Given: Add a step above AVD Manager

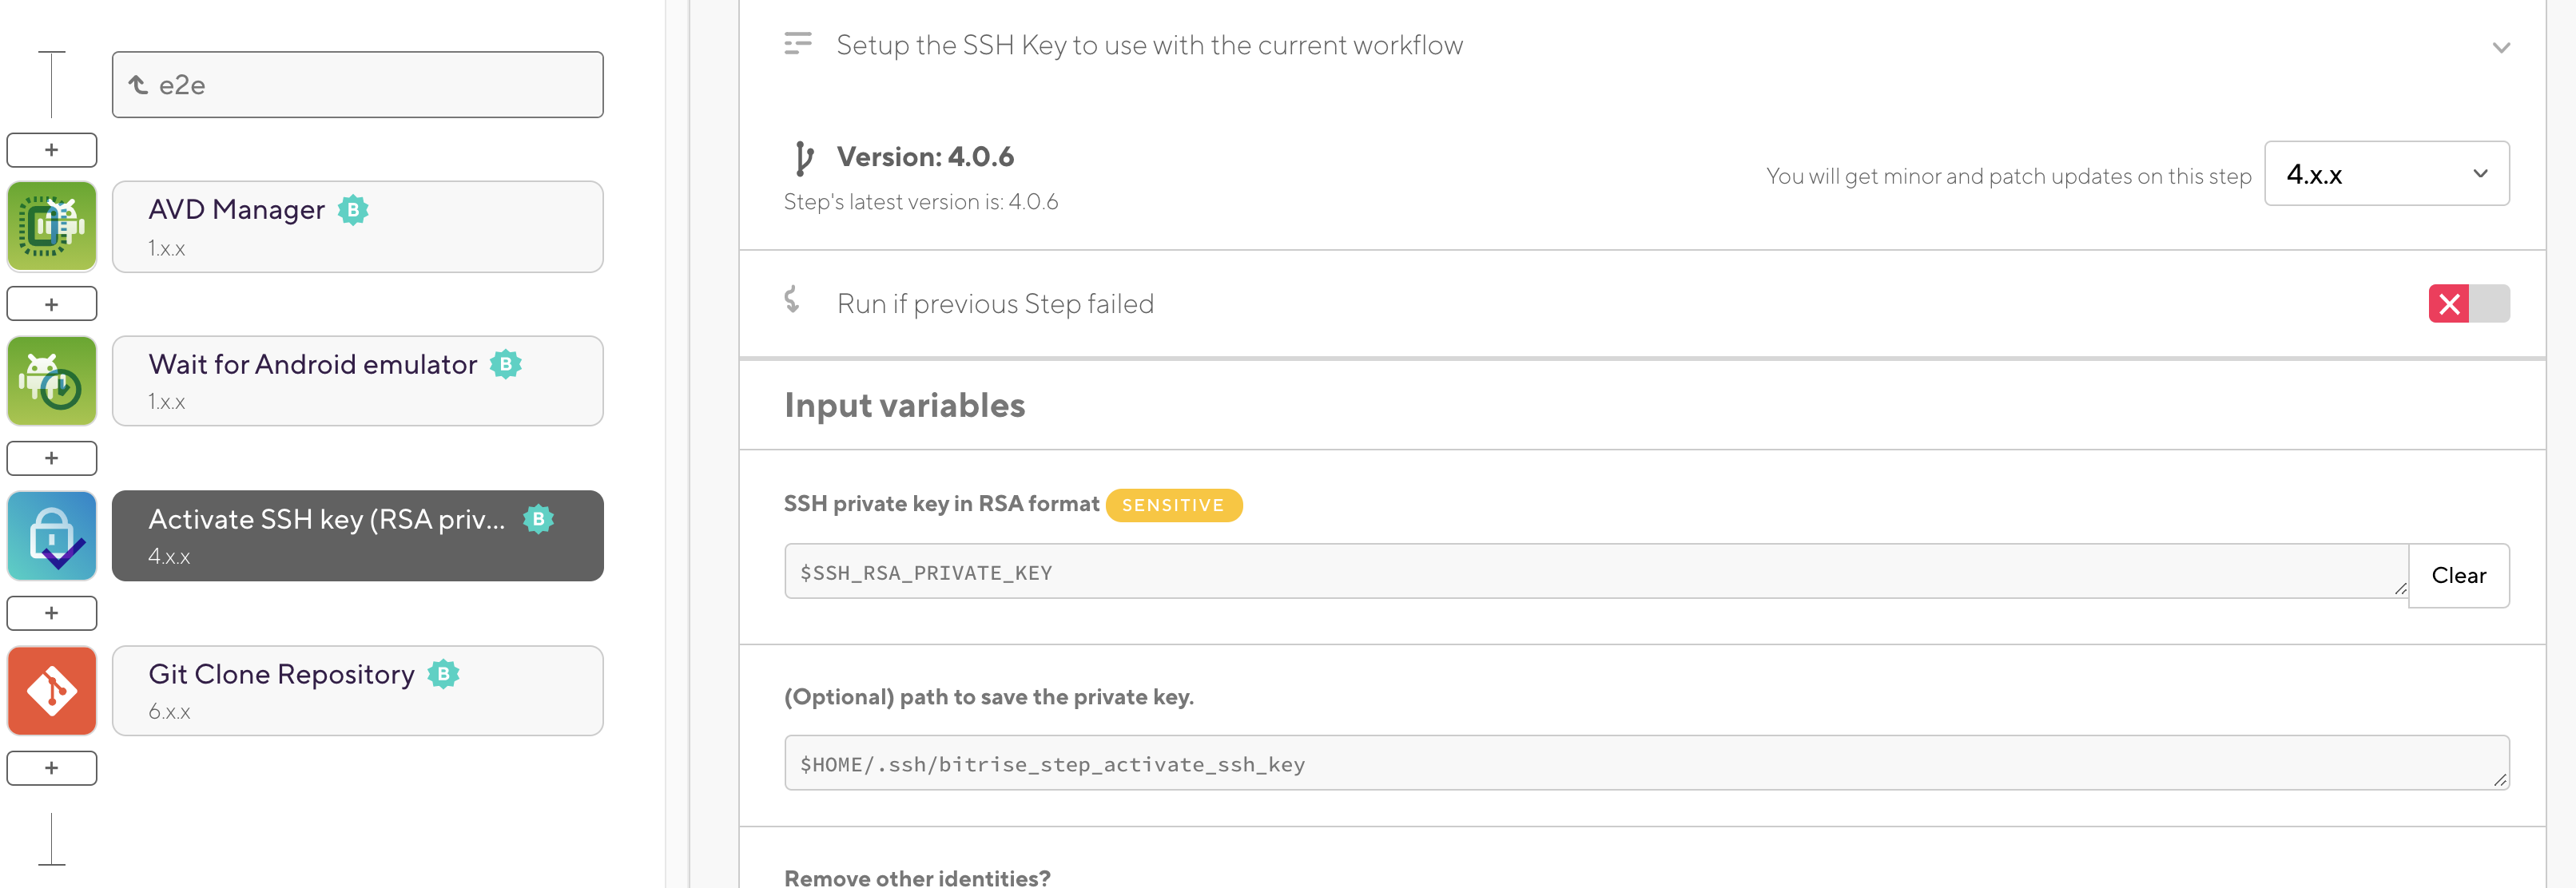Looking at the screenshot, I should pyautogui.click(x=52, y=150).
